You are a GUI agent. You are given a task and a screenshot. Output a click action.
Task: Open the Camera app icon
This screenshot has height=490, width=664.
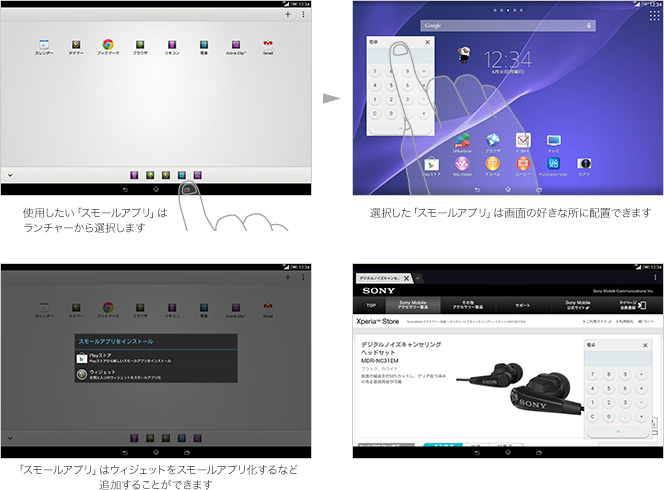pos(585,162)
